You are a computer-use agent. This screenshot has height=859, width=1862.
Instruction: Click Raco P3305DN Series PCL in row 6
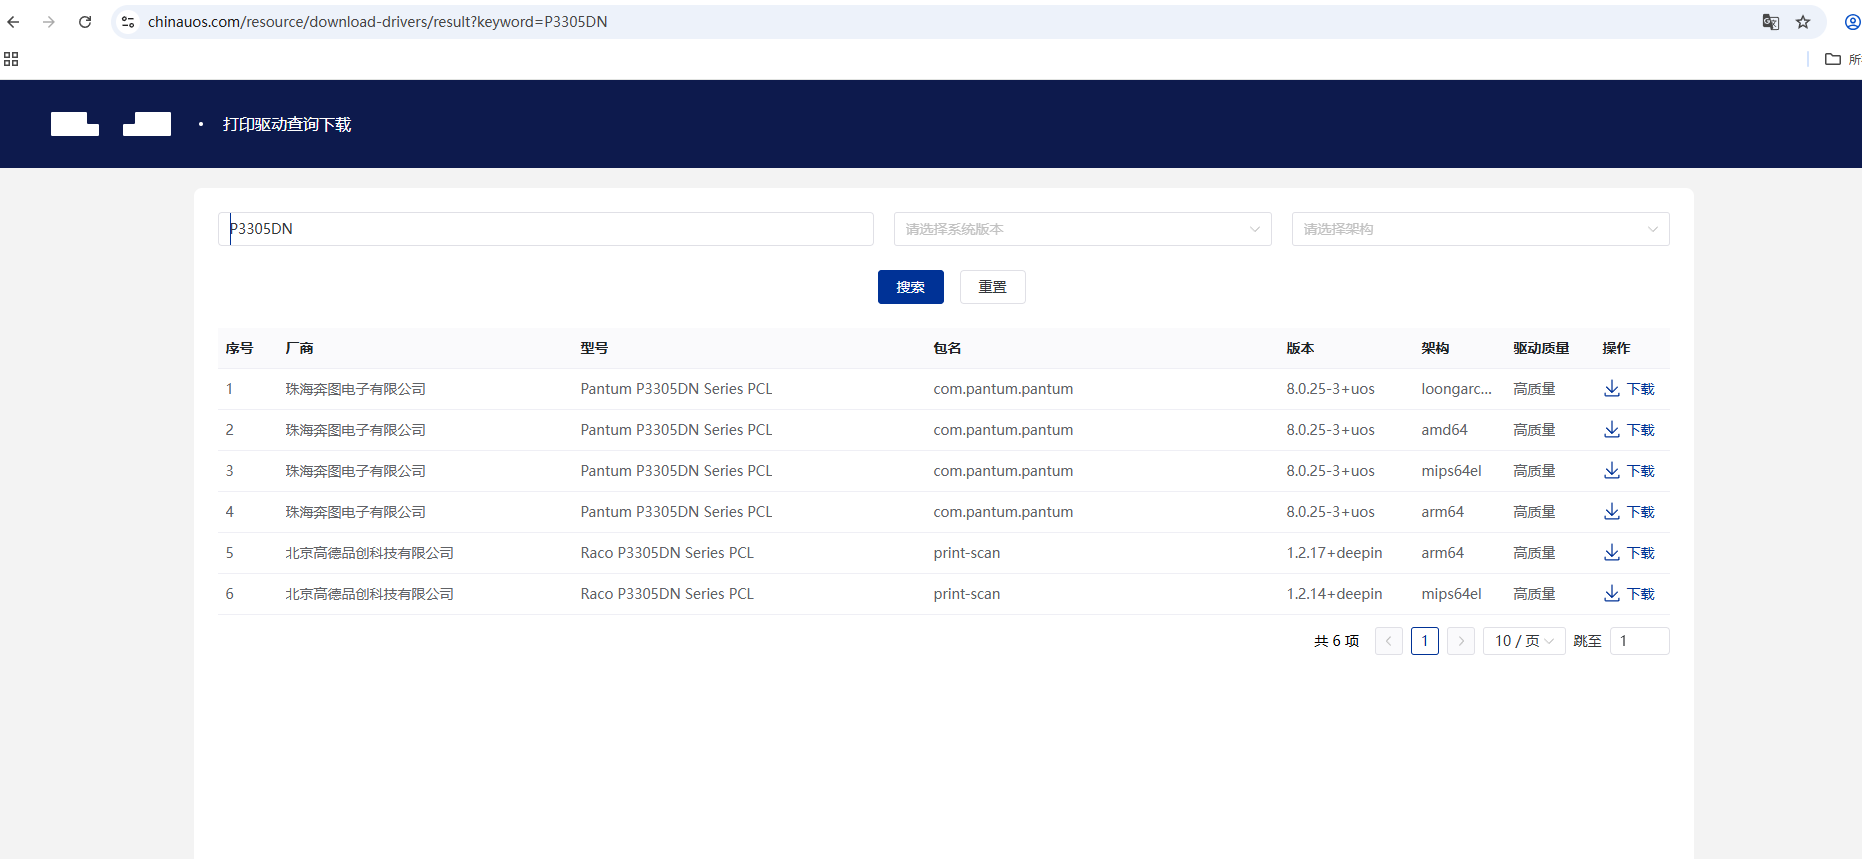[667, 594]
